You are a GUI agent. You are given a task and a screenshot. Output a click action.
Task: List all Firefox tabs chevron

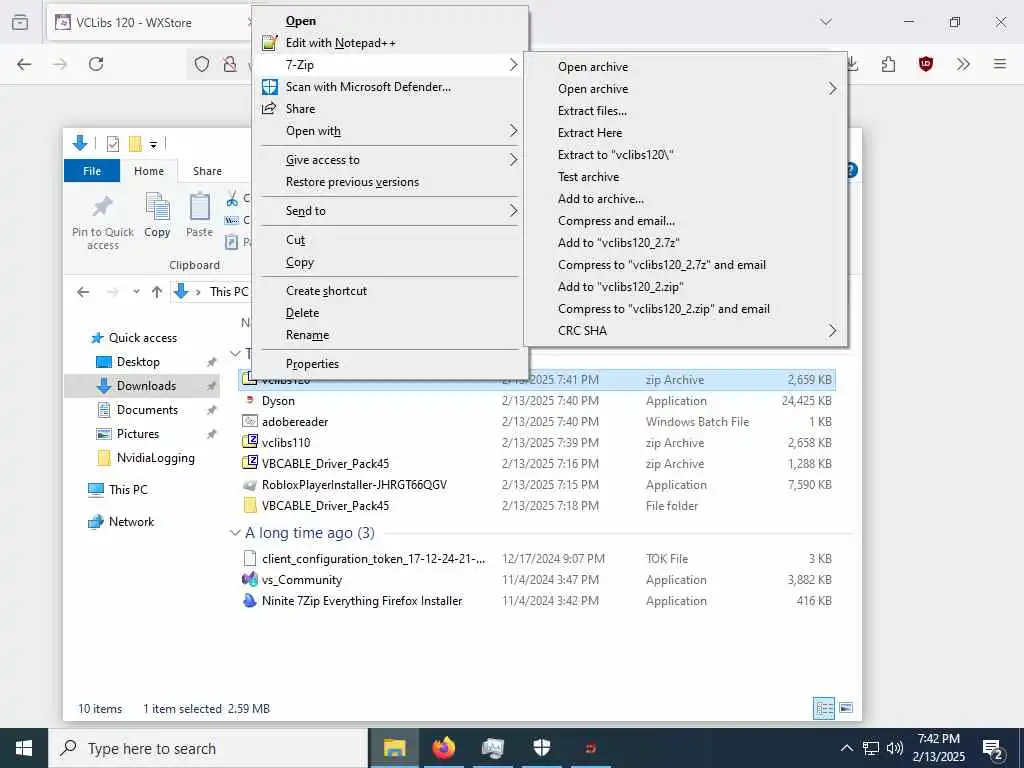[x=826, y=22]
